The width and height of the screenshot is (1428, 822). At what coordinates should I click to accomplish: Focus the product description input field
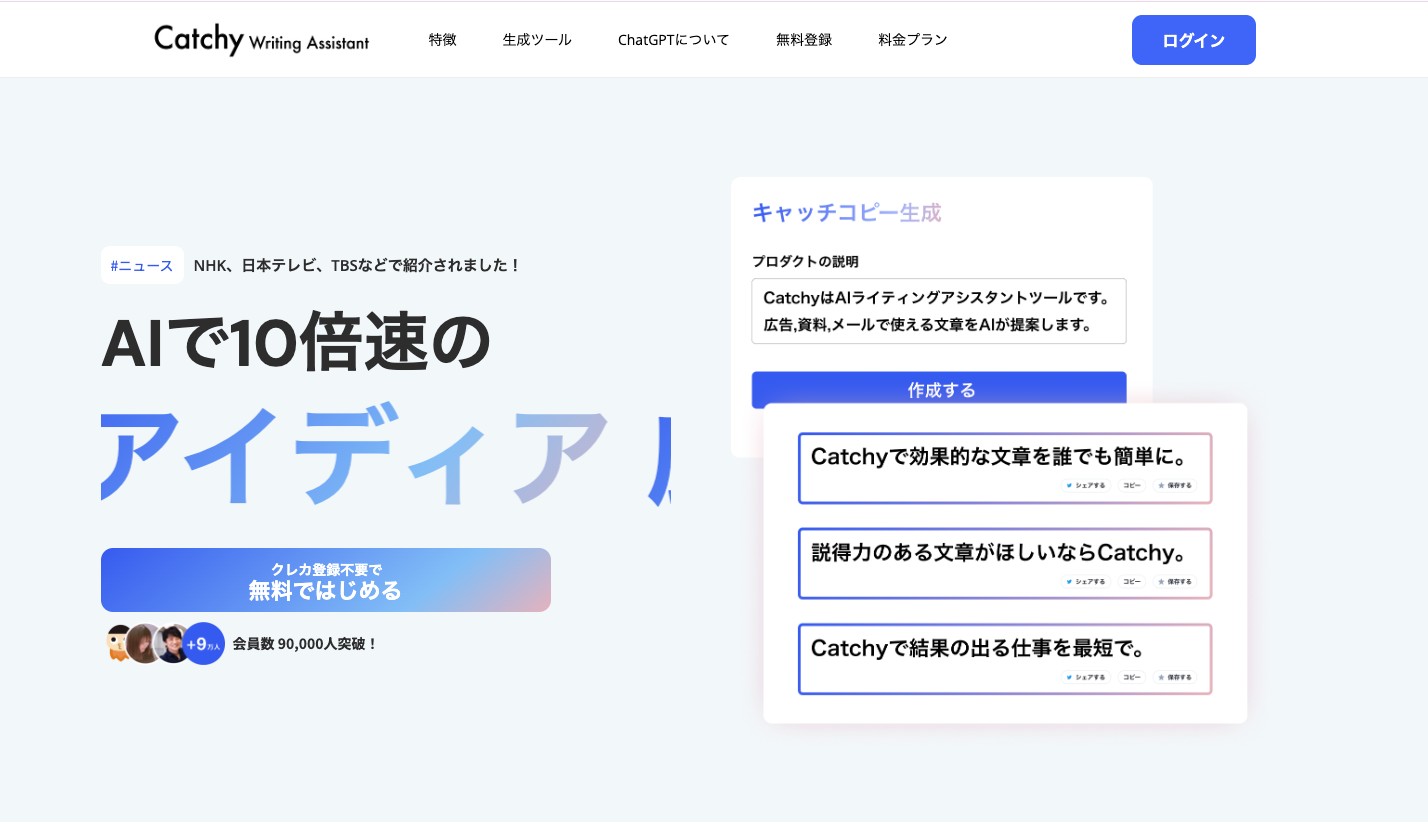(x=939, y=311)
